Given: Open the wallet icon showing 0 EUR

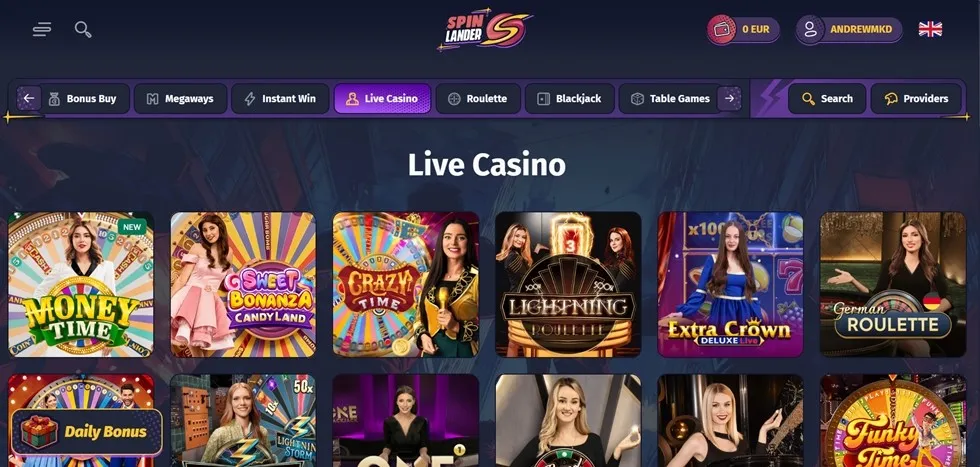Looking at the screenshot, I should coord(722,29).
